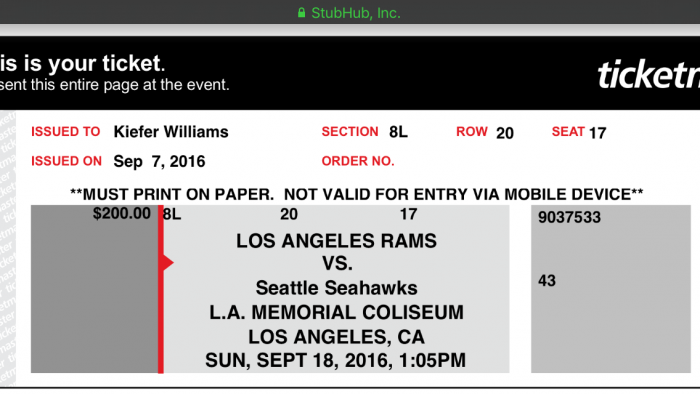The height and width of the screenshot is (394, 700).
Task: Click the green padlock security icon
Action: pos(301,12)
